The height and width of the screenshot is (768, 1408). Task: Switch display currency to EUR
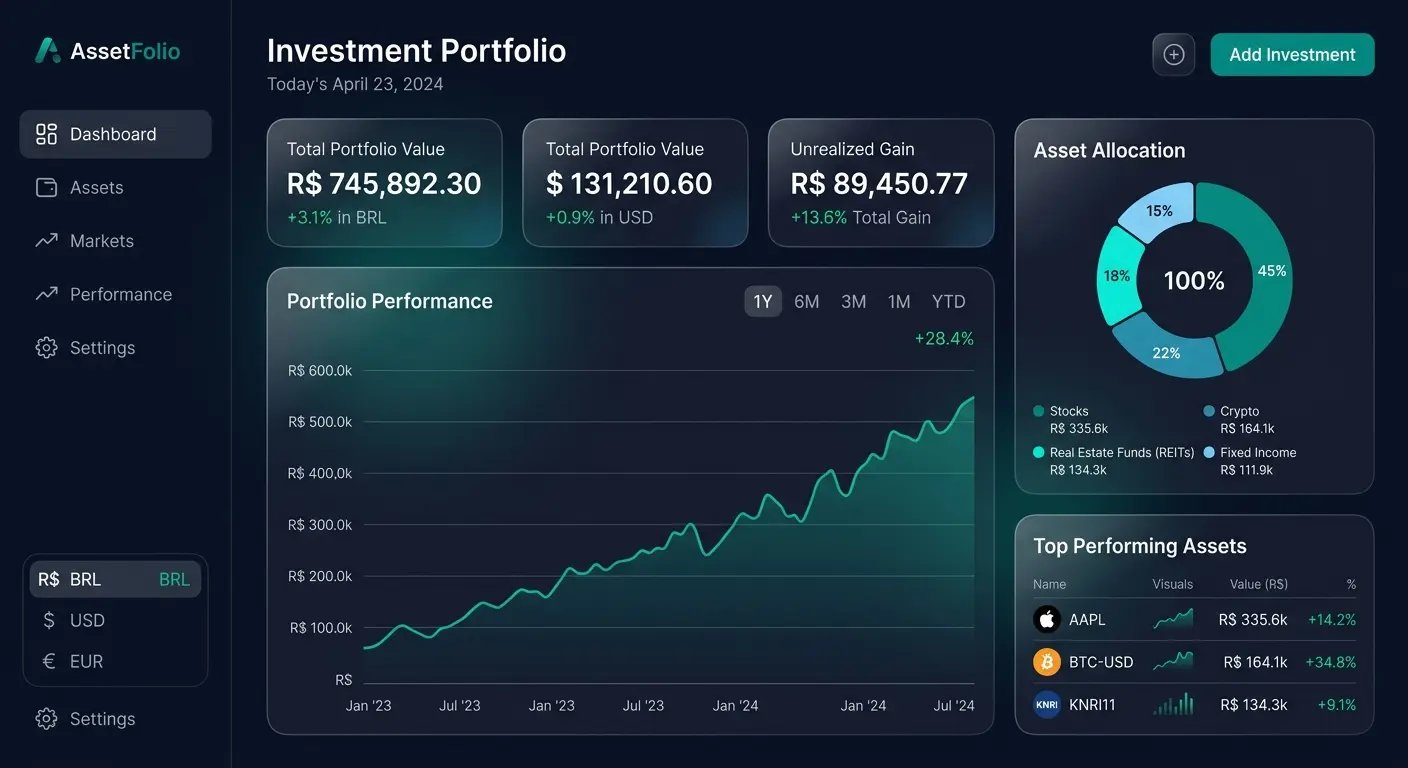point(114,662)
